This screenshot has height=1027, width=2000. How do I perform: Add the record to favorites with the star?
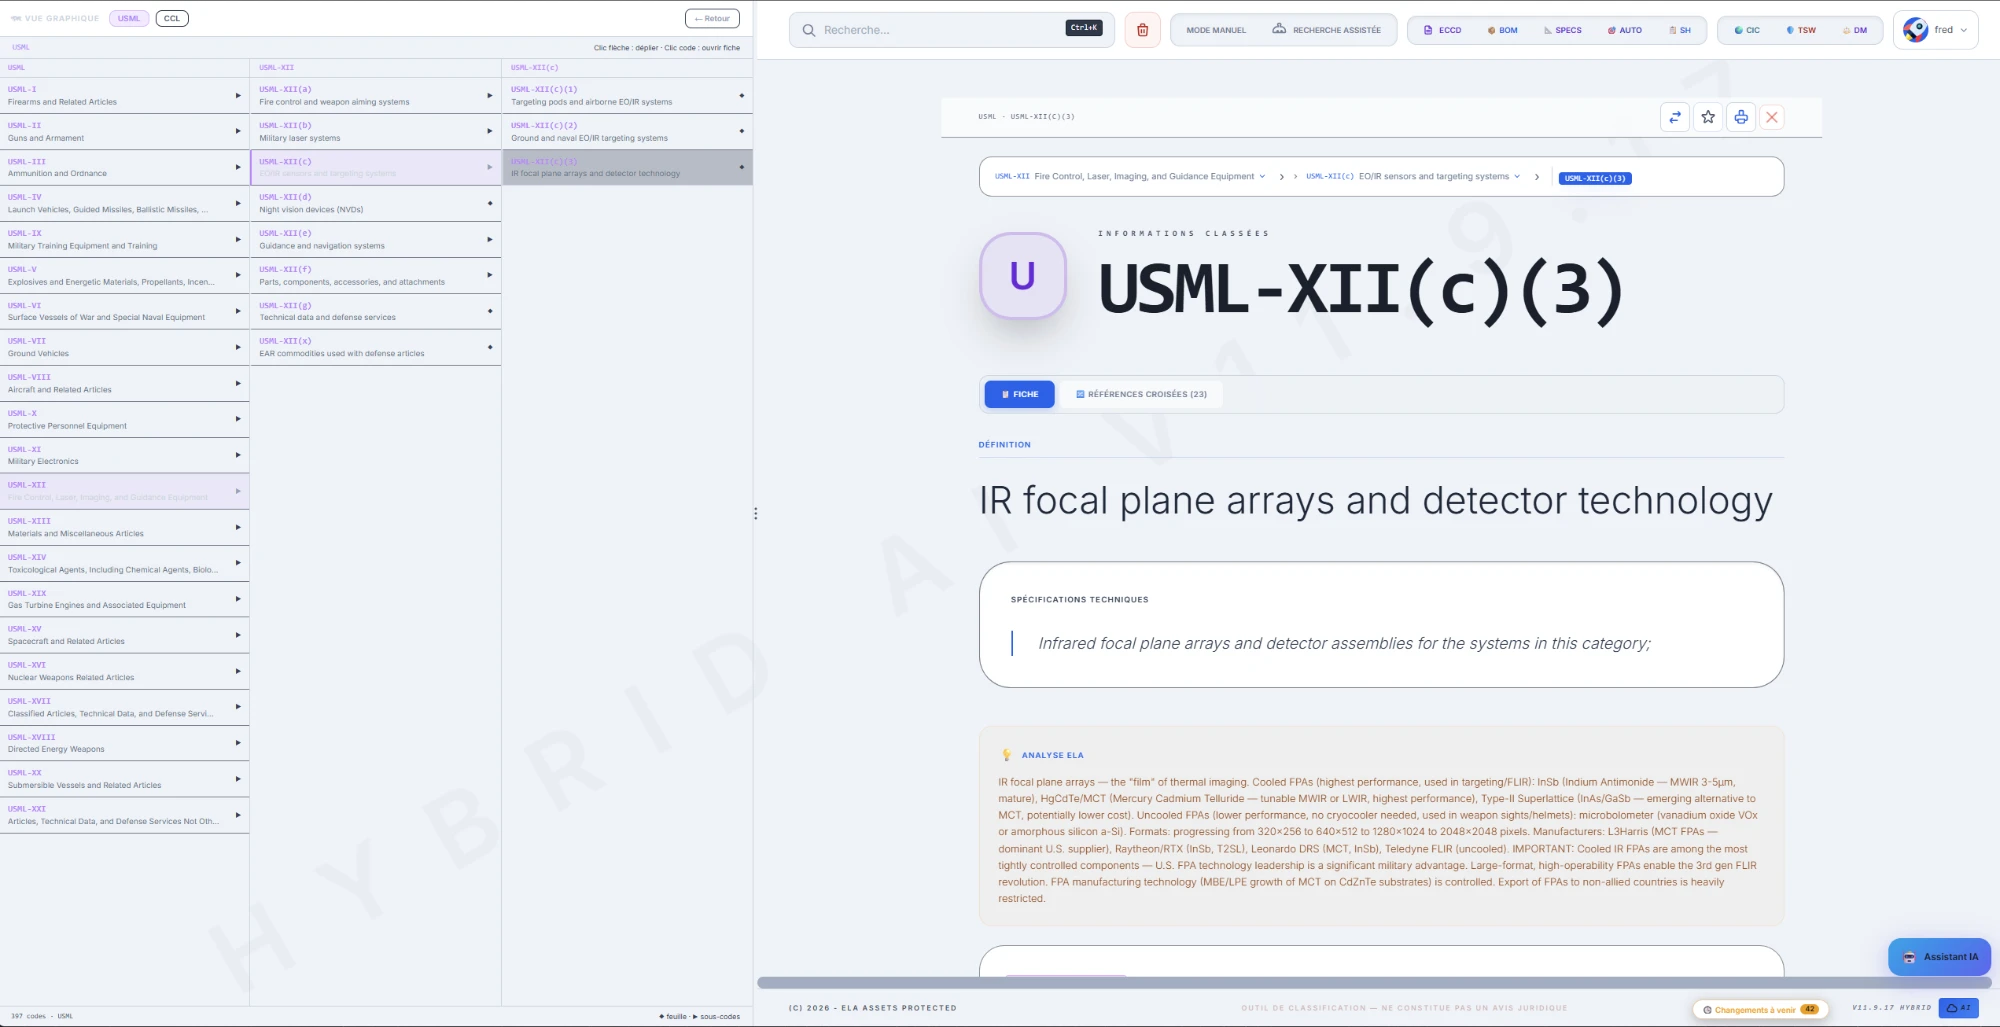point(1708,117)
